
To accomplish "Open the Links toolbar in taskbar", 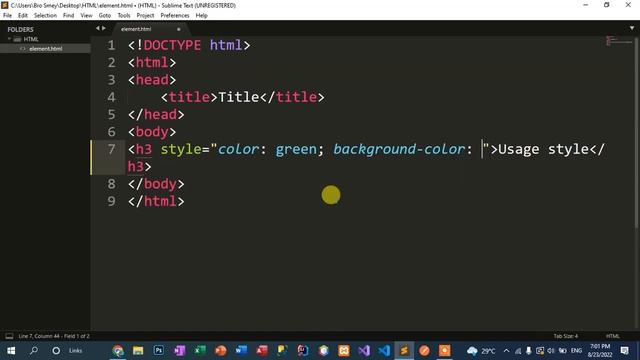I will click(x=76, y=351).
